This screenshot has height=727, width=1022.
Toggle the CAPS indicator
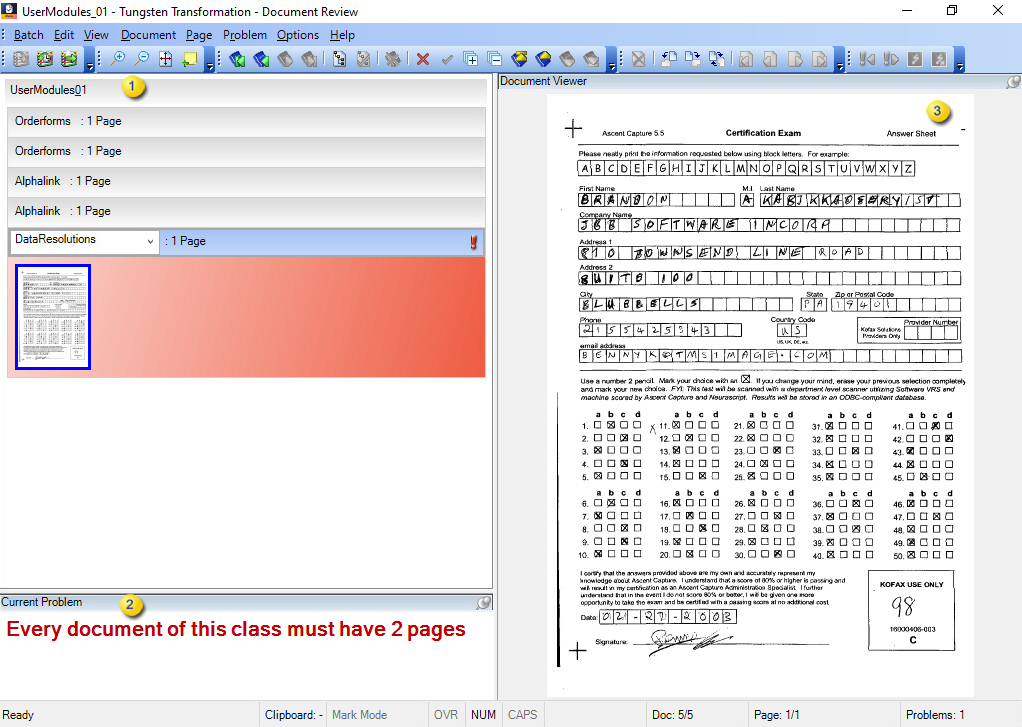point(522,714)
